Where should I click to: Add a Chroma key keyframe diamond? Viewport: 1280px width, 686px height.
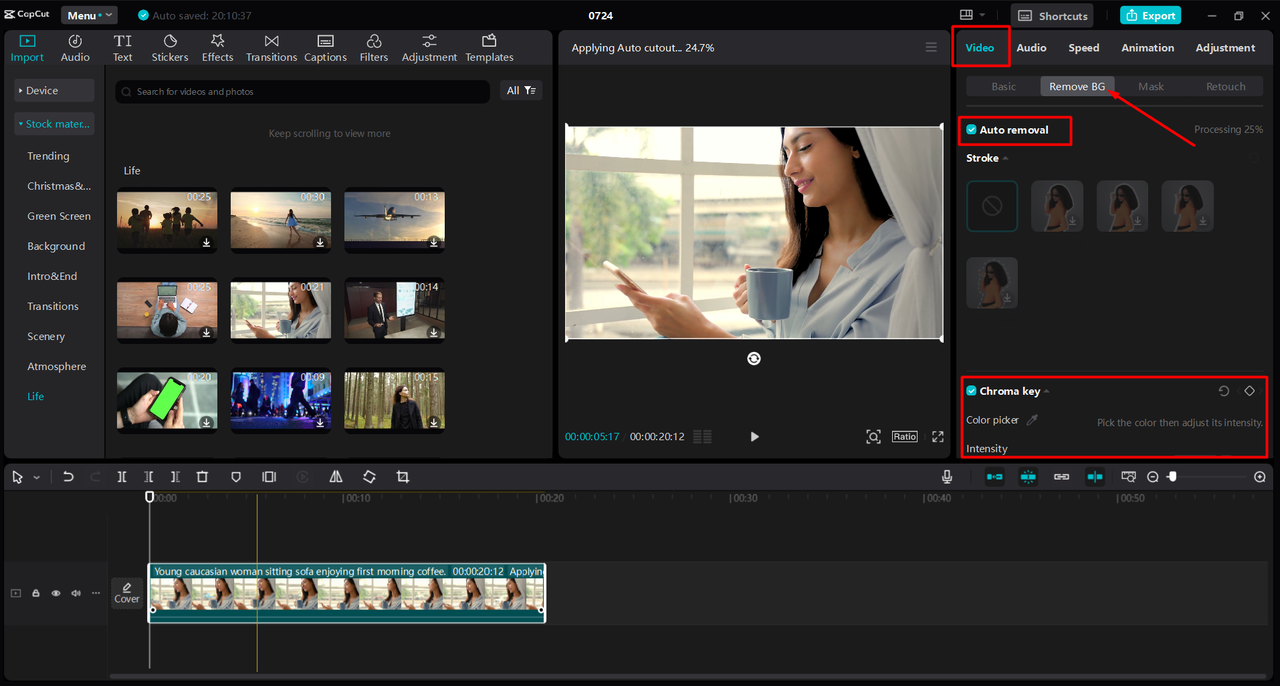coord(1249,391)
